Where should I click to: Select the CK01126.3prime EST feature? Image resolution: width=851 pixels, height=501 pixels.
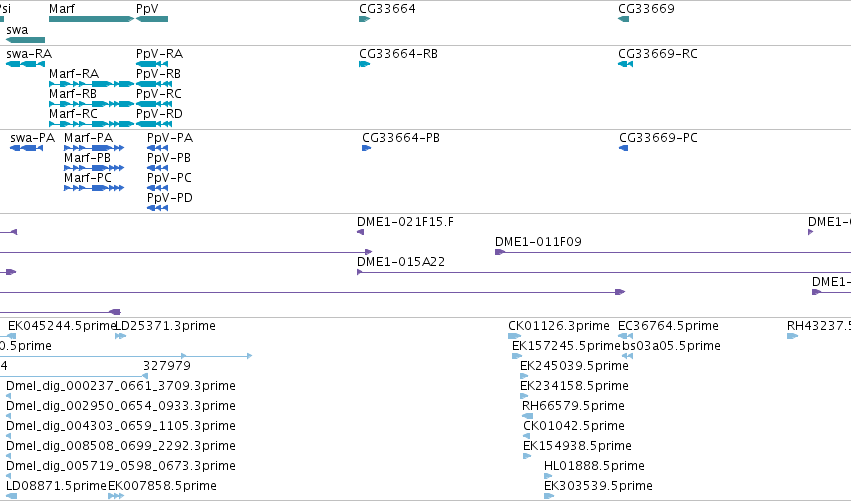(514, 336)
